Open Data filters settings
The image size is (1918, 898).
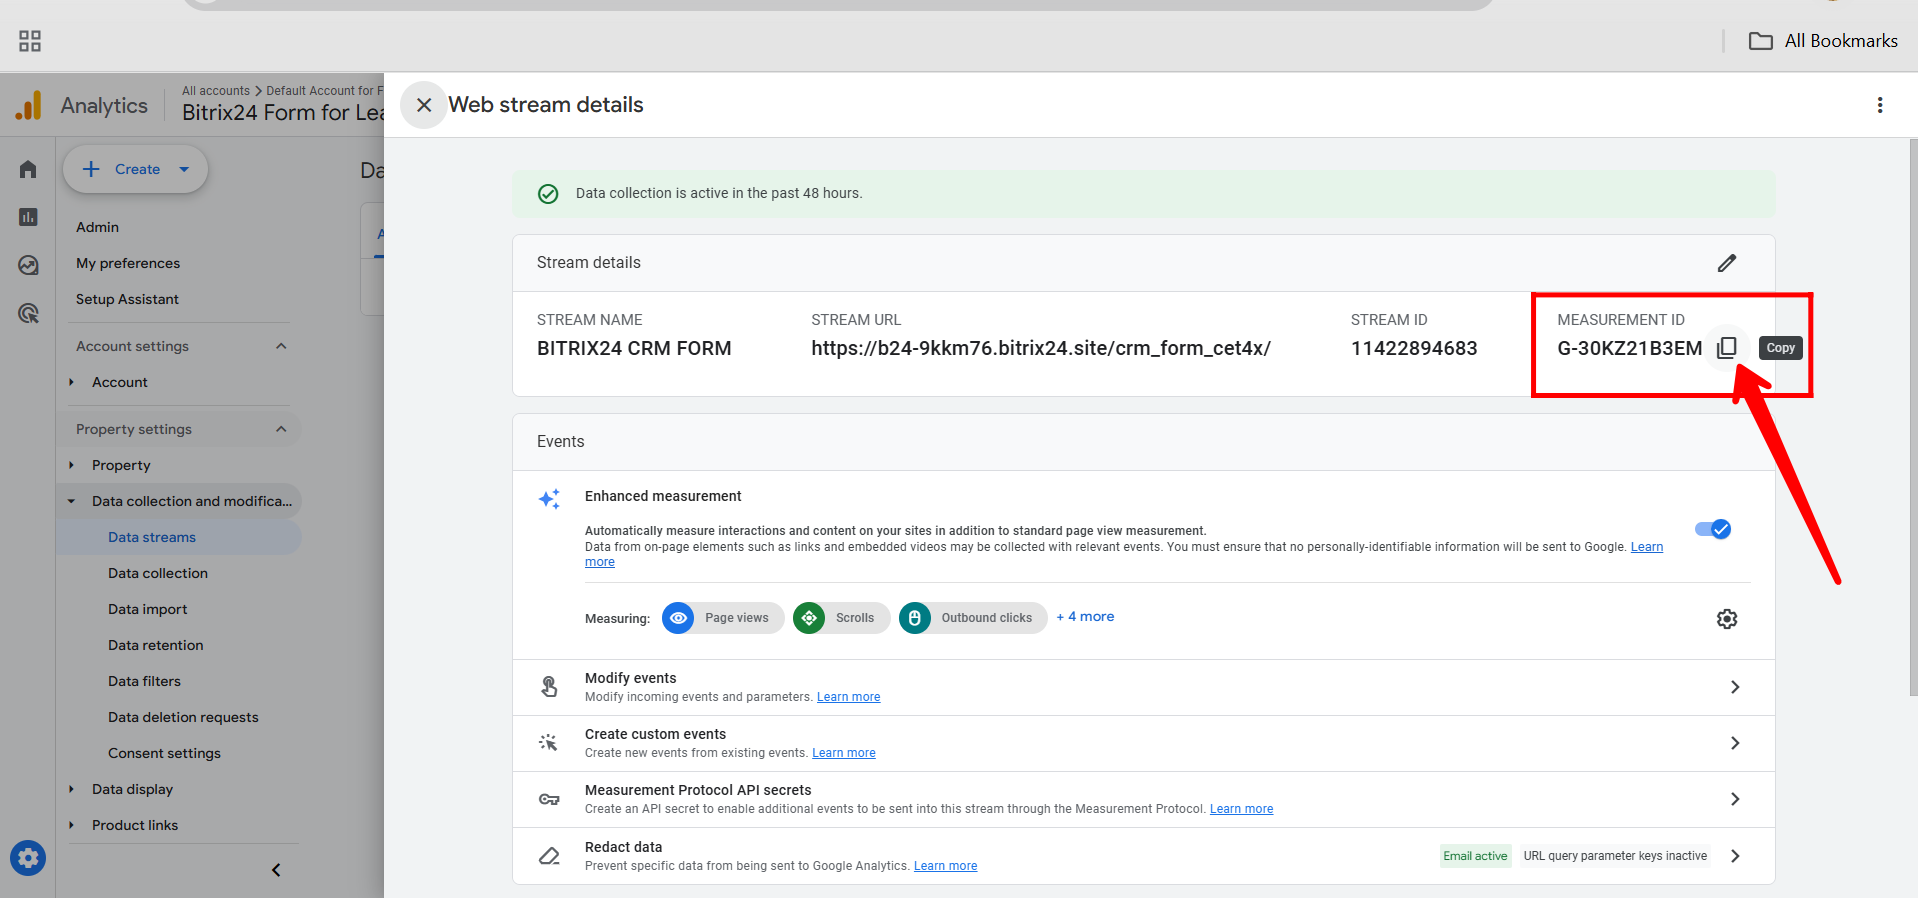coord(145,681)
